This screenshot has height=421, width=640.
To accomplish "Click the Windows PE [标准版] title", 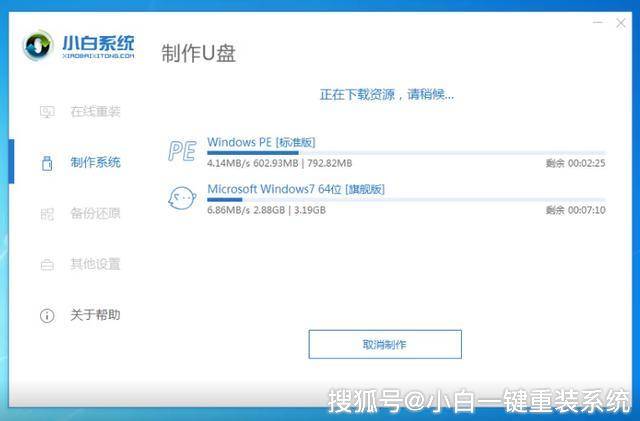I will tap(261, 142).
